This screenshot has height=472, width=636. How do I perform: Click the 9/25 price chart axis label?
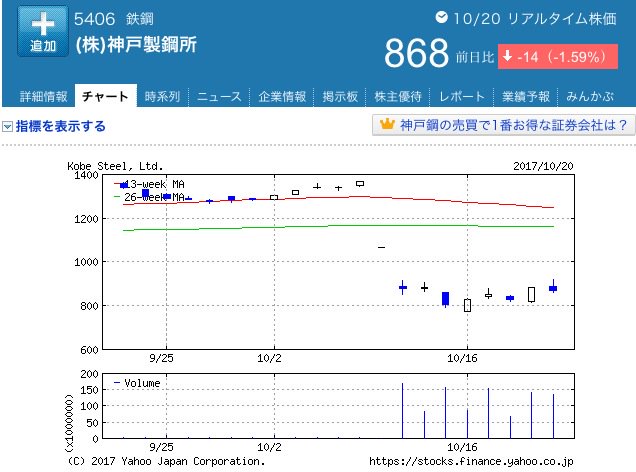click(x=161, y=358)
